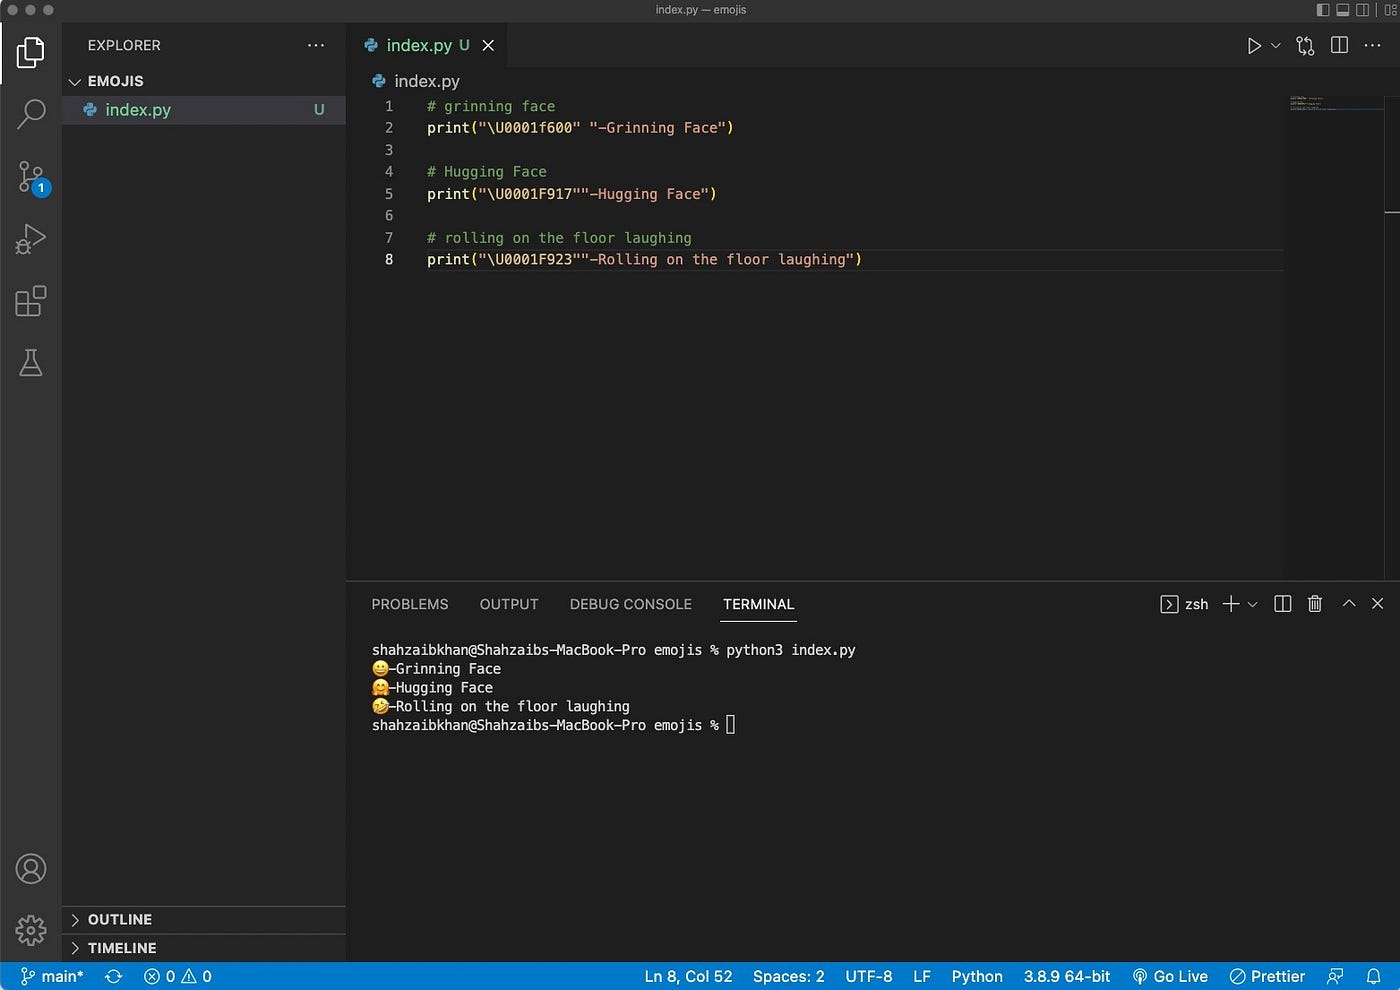Open the Search view icon
This screenshot has width=1400, height=990.
[x=31, y=114]
